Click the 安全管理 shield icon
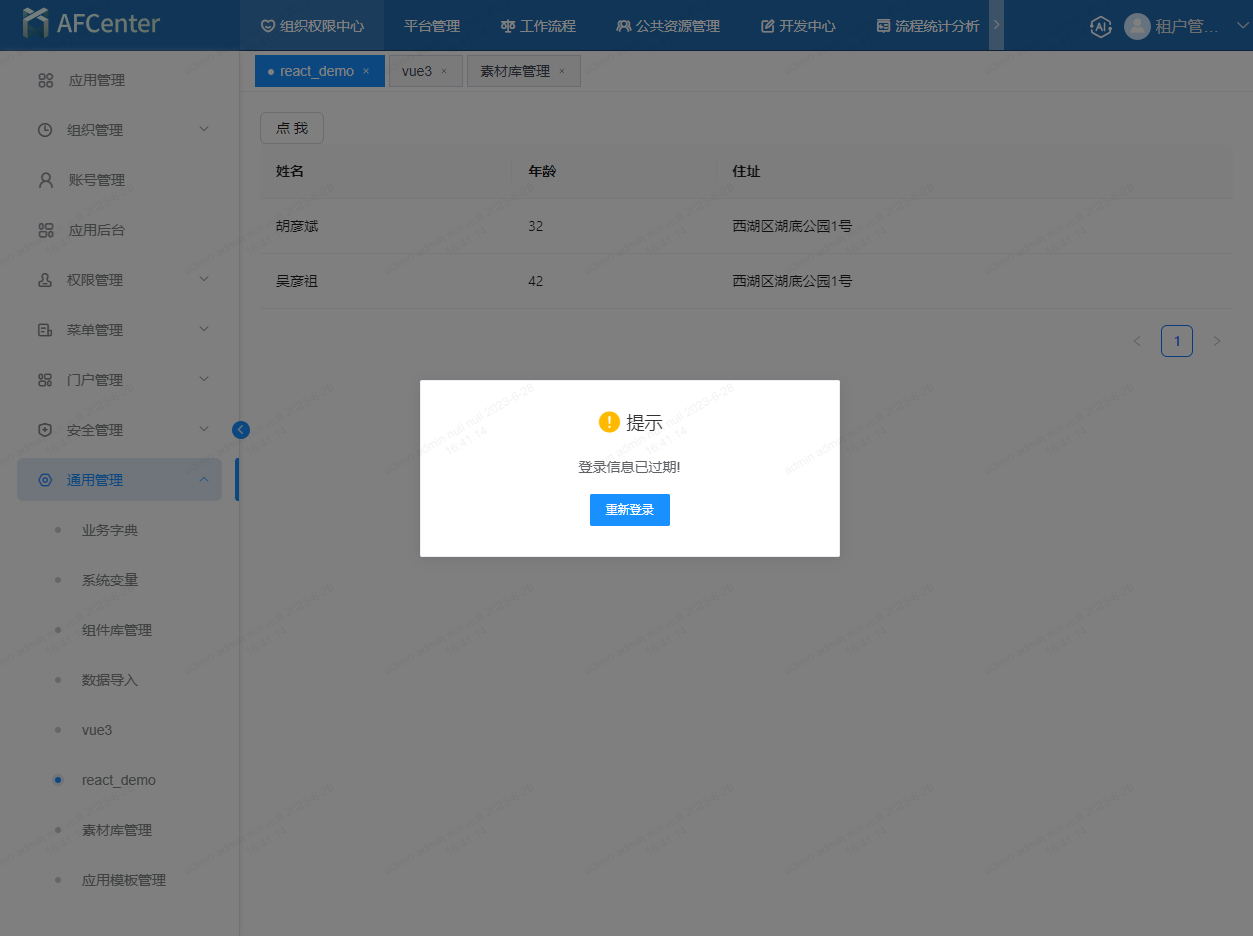 pos(45,430)
